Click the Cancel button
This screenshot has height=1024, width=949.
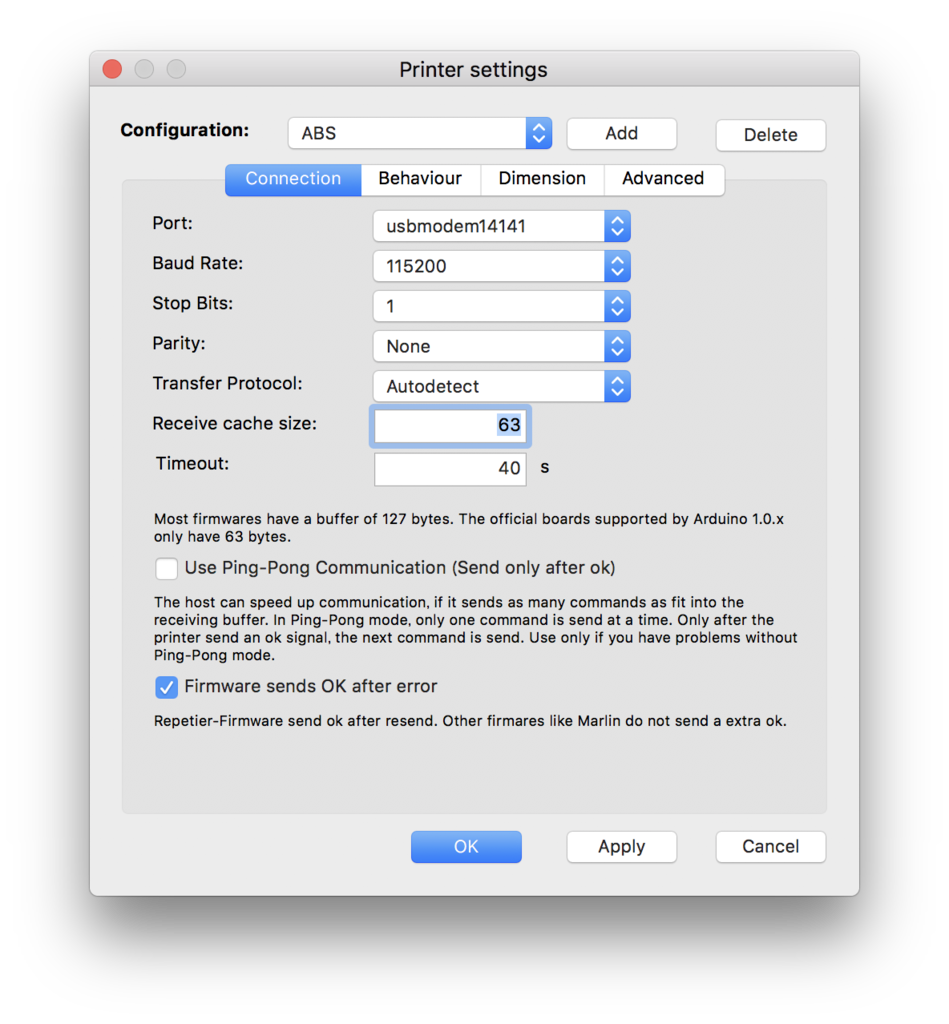click(x=771, y=847)
